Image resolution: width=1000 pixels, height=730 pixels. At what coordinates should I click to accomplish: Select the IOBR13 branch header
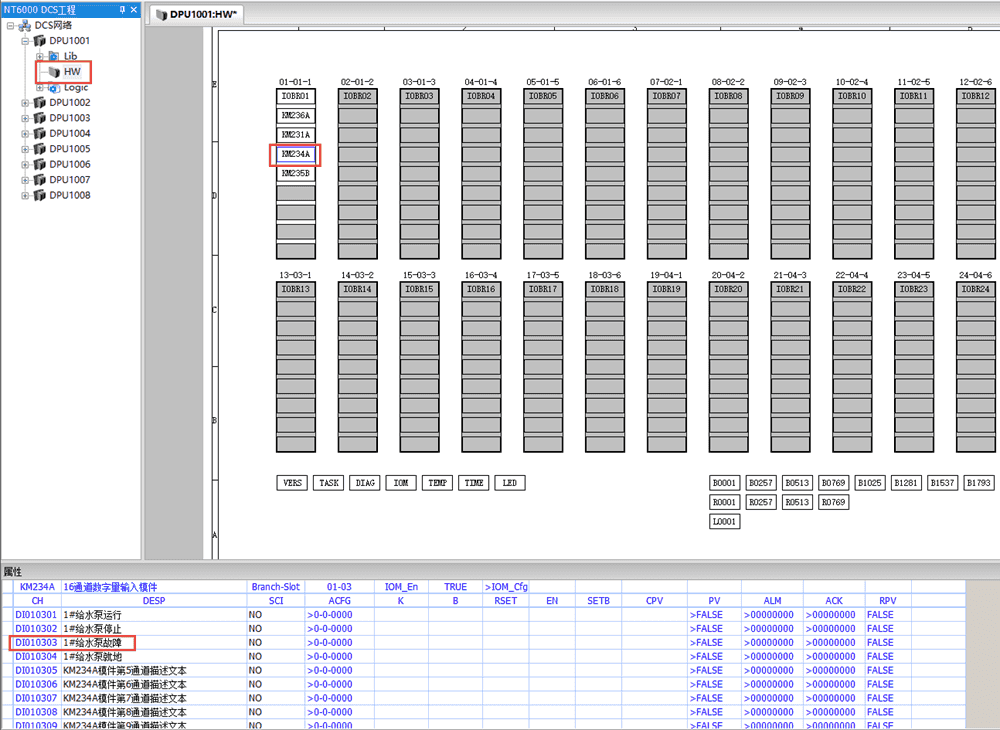tap(295, 289)
